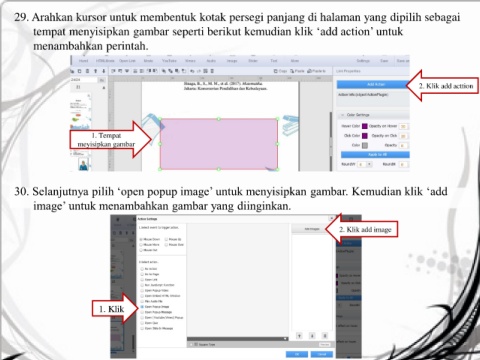Screen dimensions: 480x360
Task: Select the Mouse Down trigger radio button
Action: (x=141, y=239)
